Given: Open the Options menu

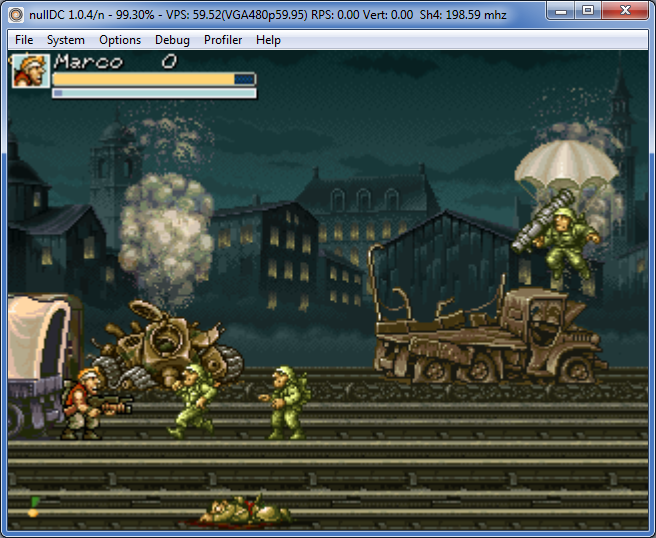Looking at the screenshot, I should coord(120,40).
